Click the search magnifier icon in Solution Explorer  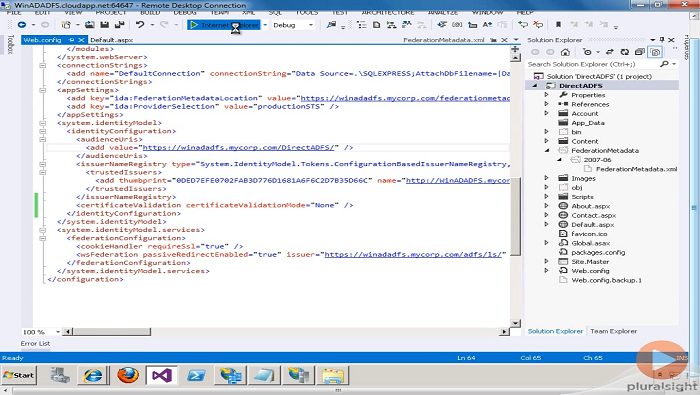(664, 64)
